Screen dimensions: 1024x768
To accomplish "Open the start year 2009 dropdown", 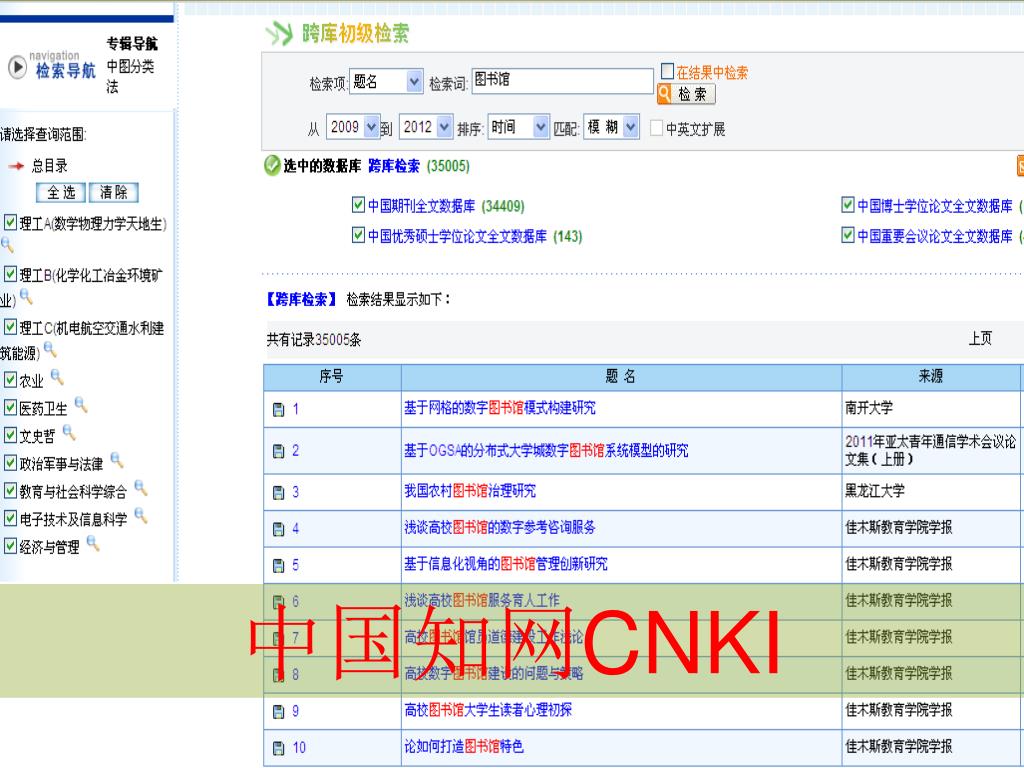I will coord(353,127).
